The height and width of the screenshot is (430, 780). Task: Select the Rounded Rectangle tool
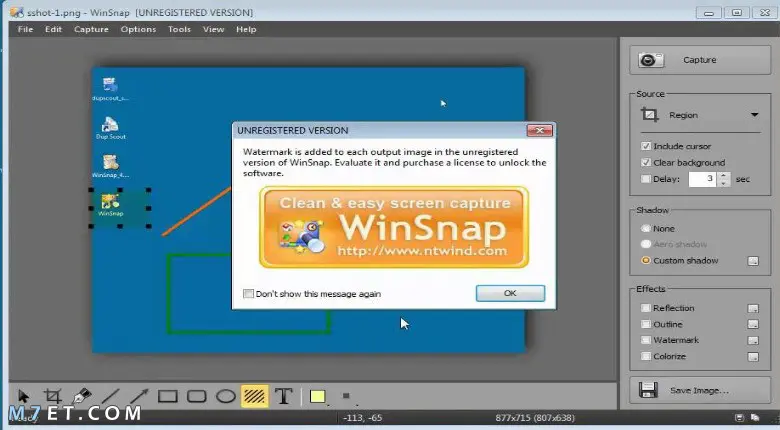196,397
